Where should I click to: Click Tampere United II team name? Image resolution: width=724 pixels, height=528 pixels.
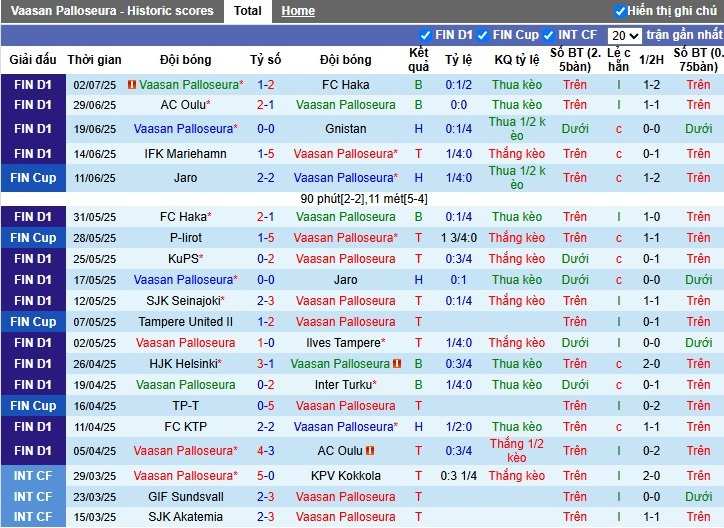tap(186, 322)
